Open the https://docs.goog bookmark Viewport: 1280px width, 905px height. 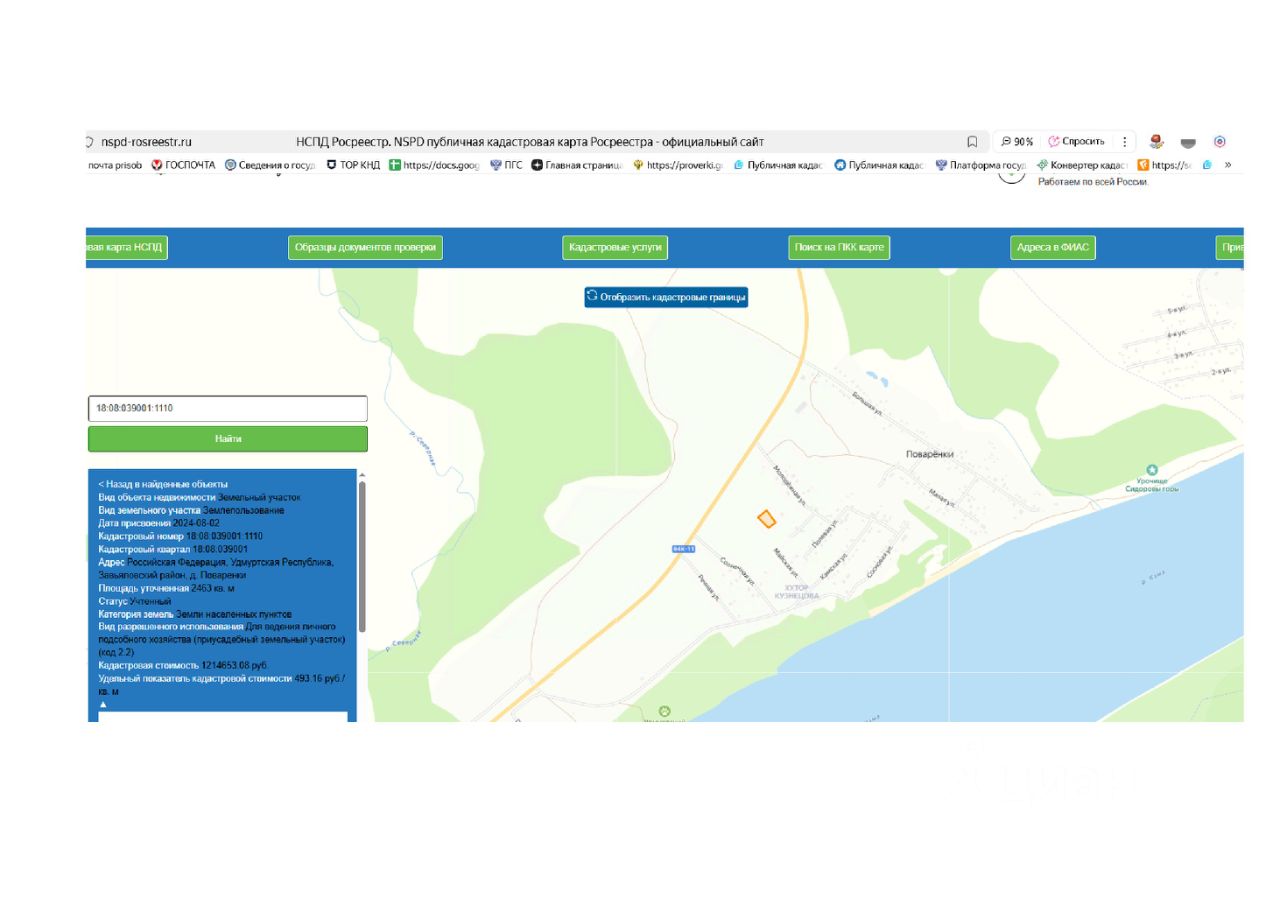click(434, 165)
